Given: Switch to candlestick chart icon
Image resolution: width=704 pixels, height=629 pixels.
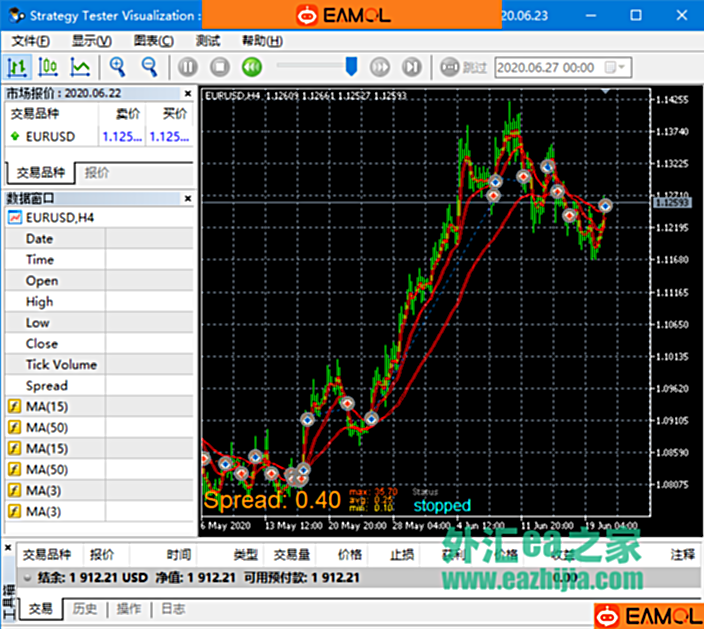Looking at the screenshot, I should [x=48, y=67].
